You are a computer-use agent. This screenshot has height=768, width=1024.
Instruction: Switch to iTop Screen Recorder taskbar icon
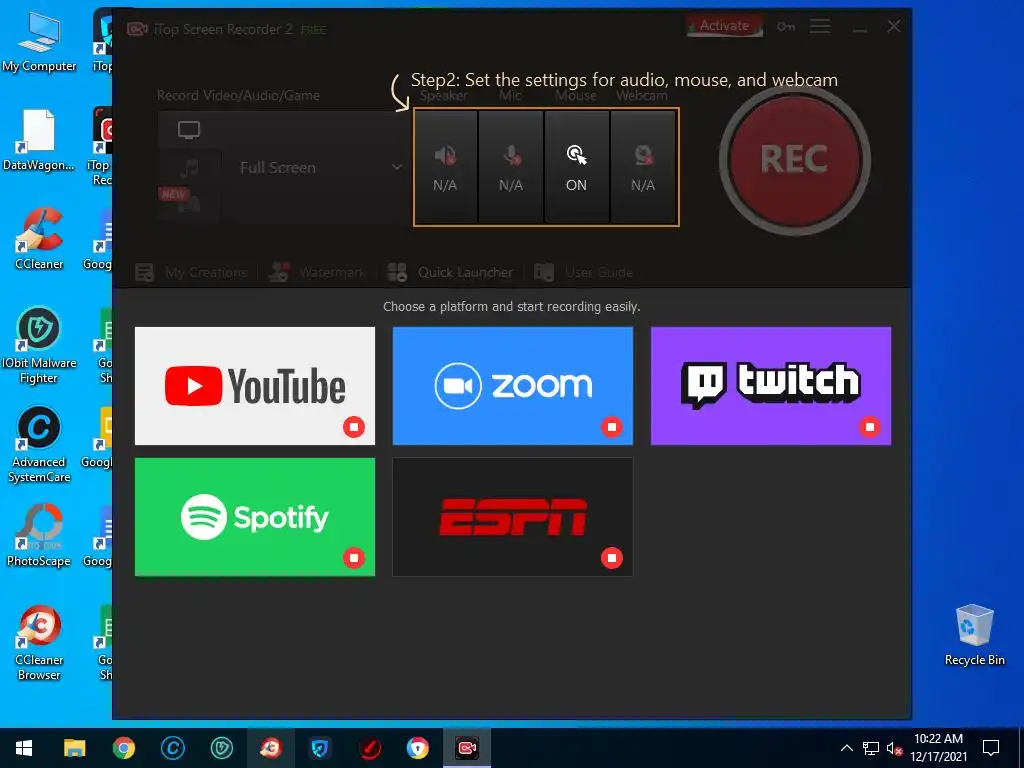coord(467,748)
